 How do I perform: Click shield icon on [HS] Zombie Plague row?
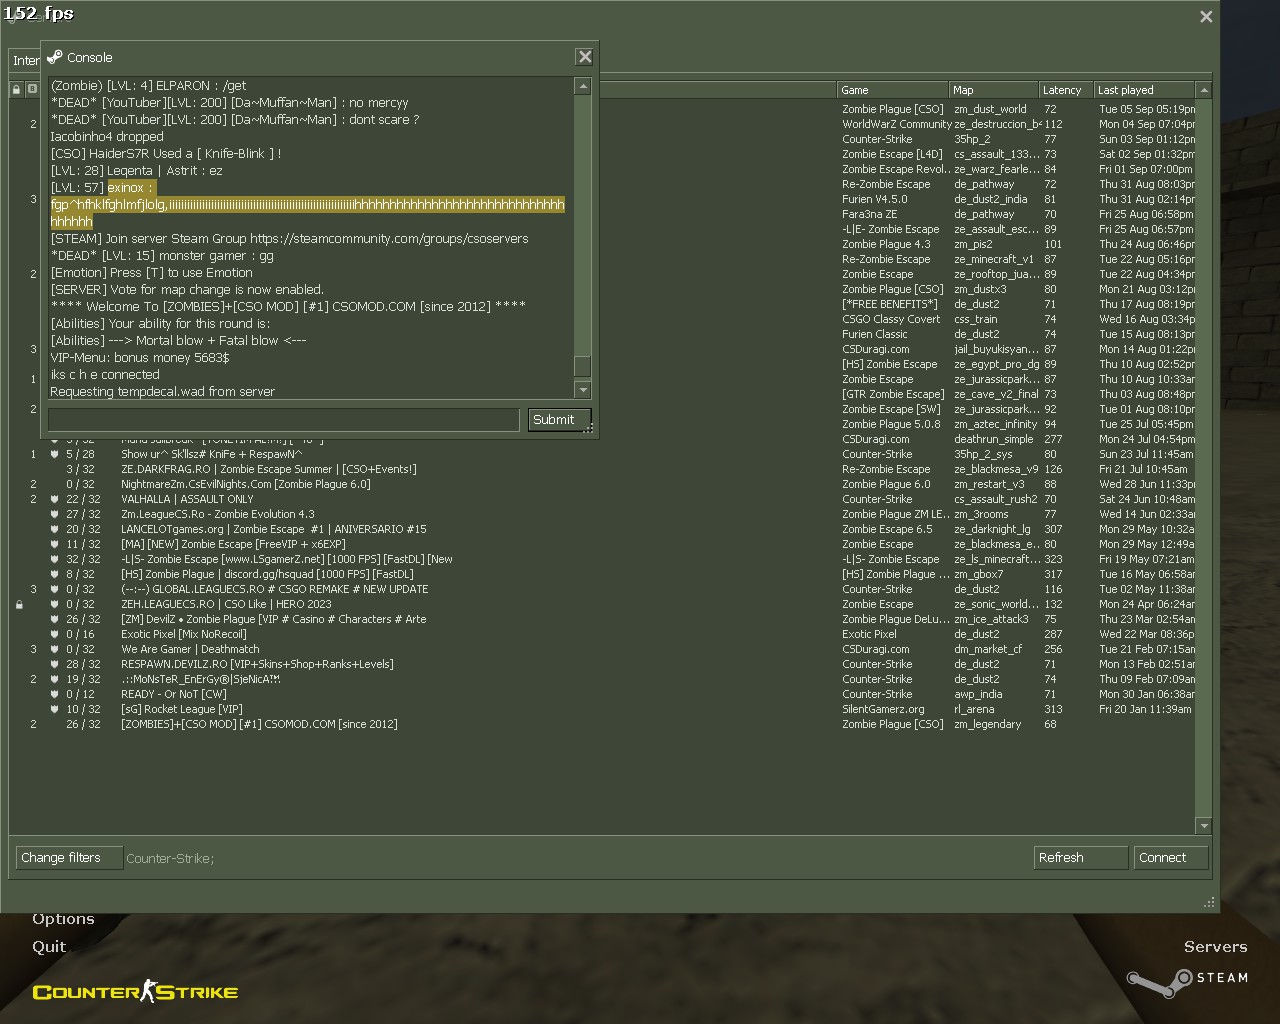[56, 574]
